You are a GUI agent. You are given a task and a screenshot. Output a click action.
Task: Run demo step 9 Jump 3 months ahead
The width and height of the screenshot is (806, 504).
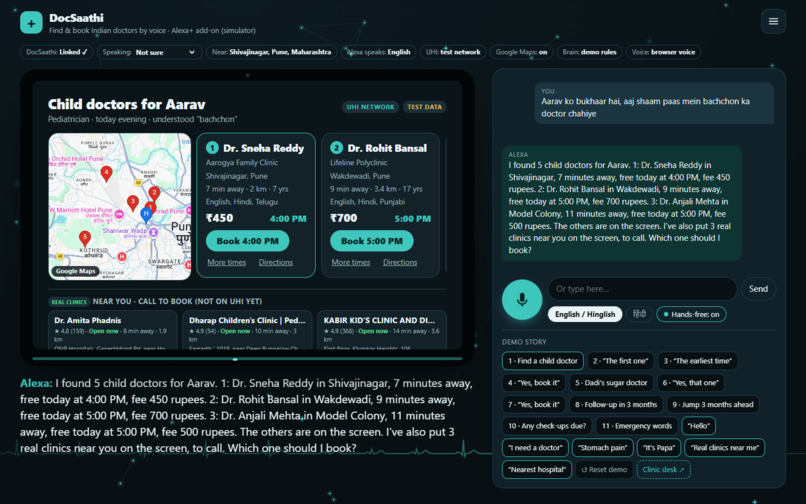713,405
